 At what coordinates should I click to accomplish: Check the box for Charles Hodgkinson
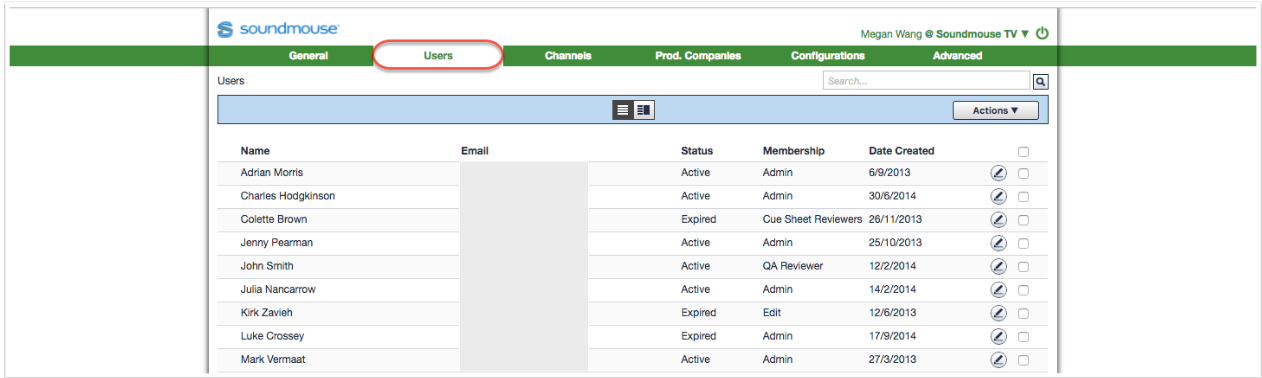pos(1023,196)
